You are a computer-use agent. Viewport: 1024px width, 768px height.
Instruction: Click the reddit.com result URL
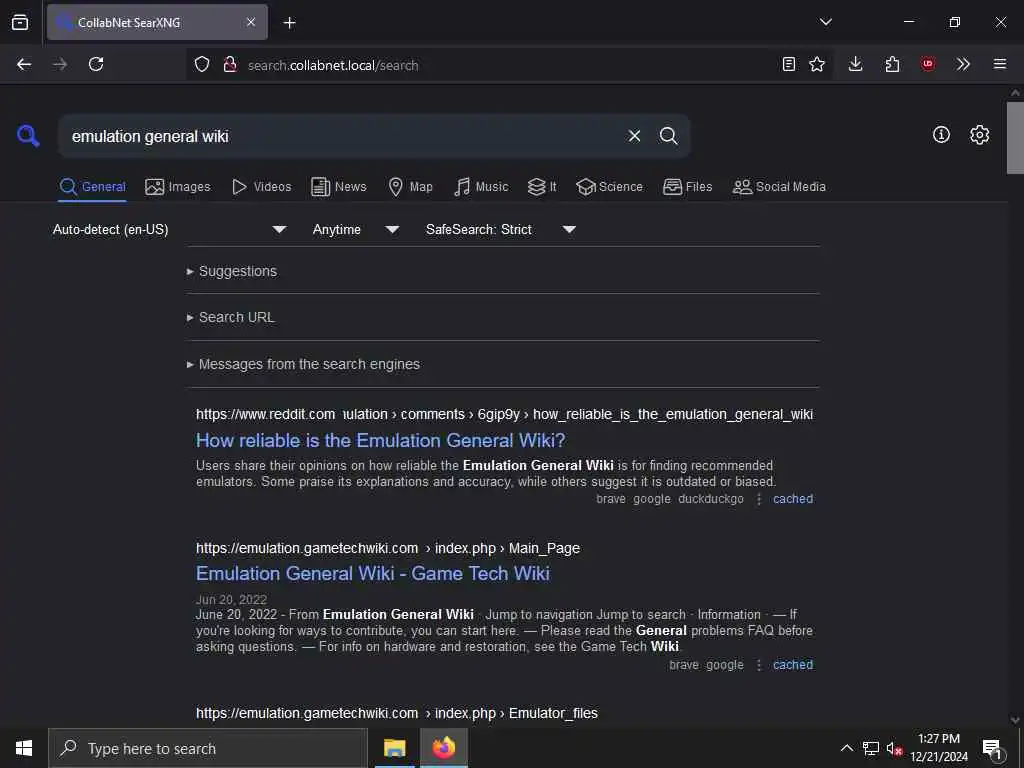click(x=504, y=414)
